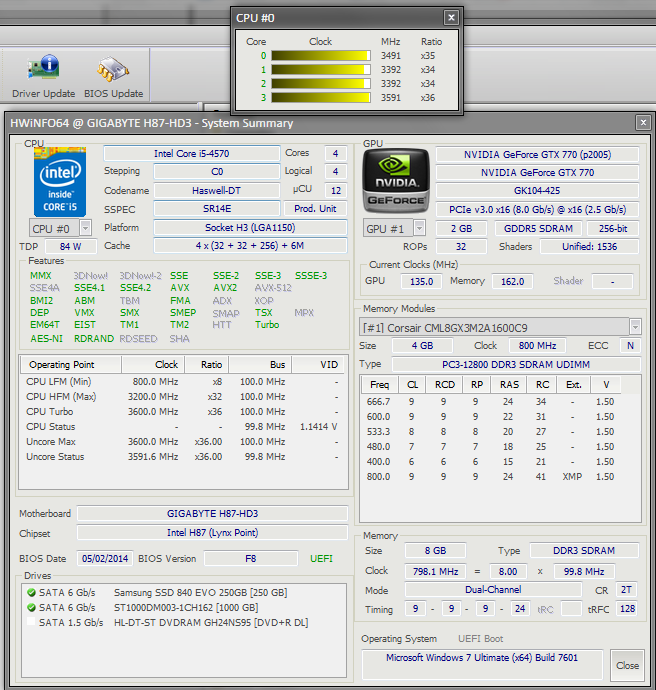Click the VID column header

pyautogui.click(x=319, y=364)
